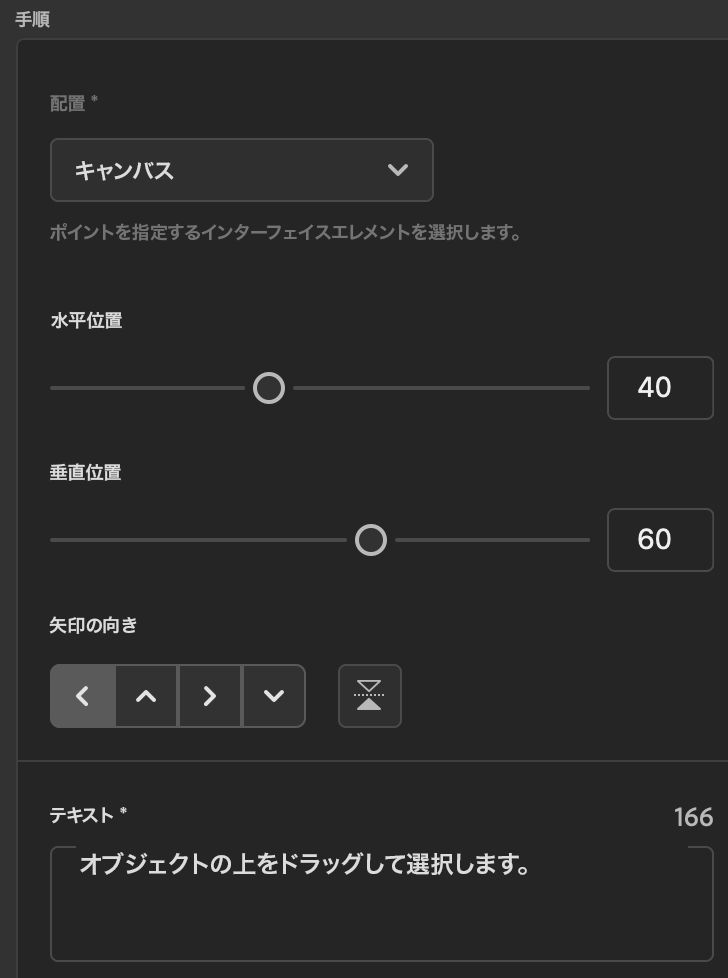Screen dimensions: 728x978
Task: Click the 矢印の向き label
Action: coord(93,626)
